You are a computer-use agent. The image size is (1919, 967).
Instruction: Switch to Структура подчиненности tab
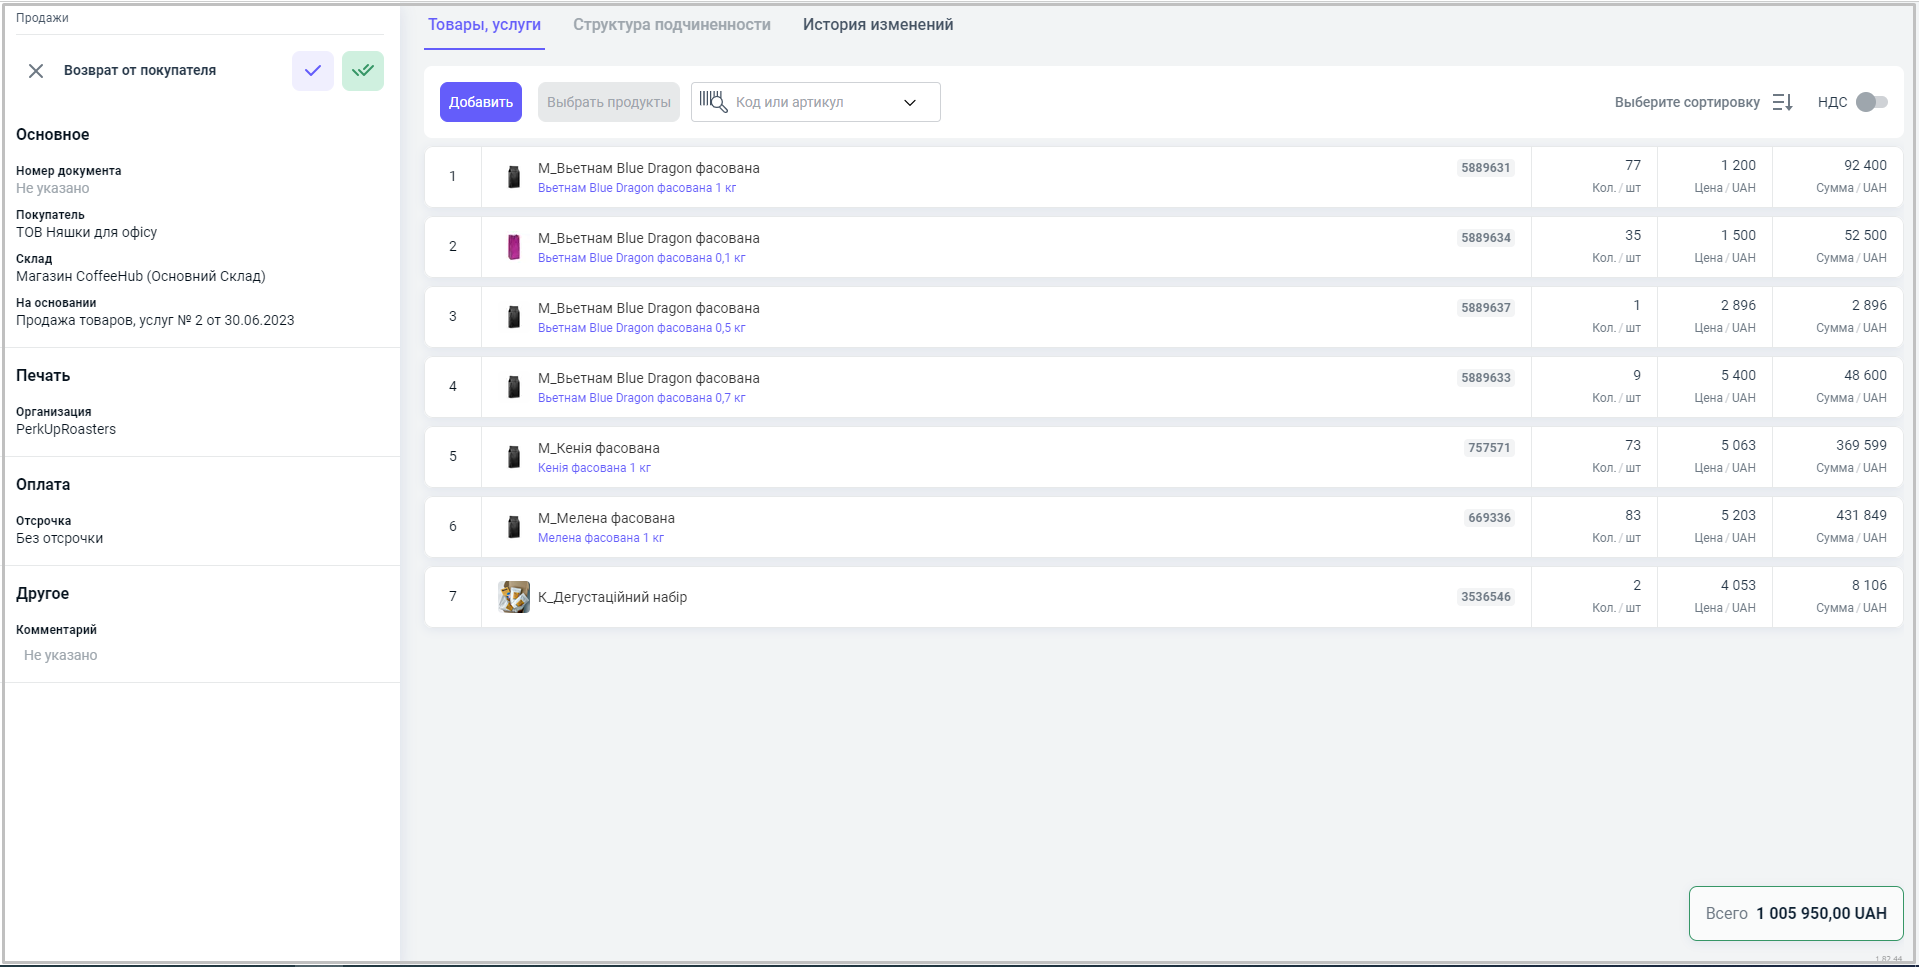(671, 25)
